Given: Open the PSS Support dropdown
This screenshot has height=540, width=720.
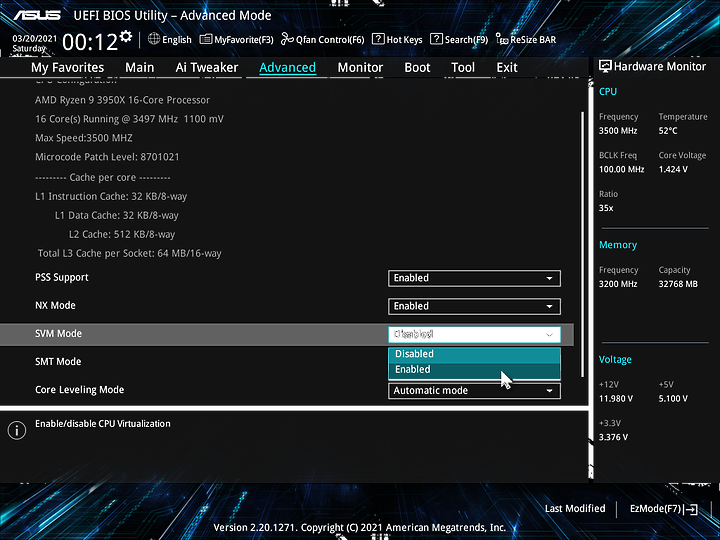Looking at the screenshot, I should (x=474, y=278).
